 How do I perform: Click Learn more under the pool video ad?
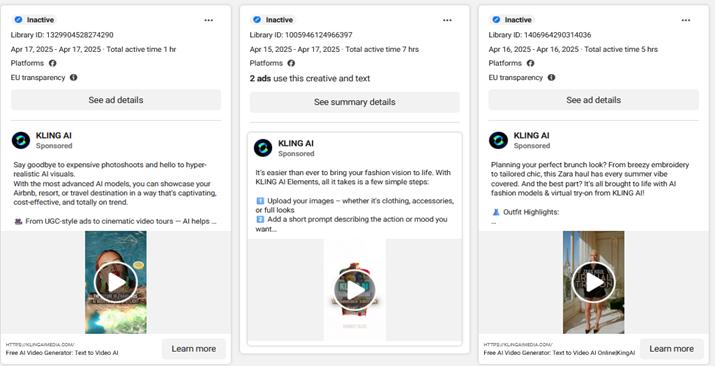[x=194, y=349]
